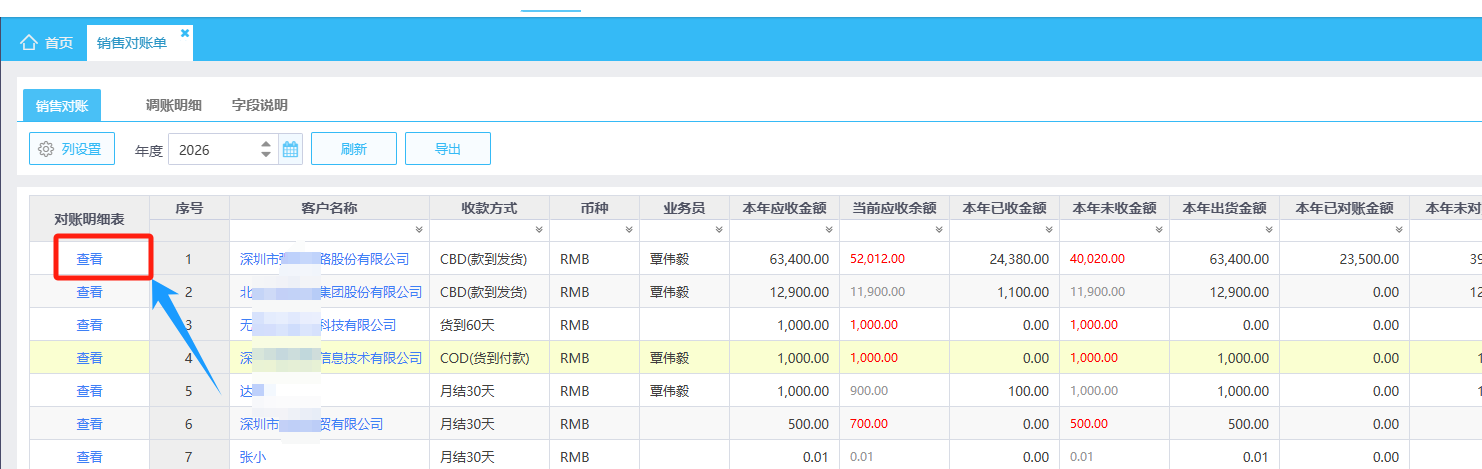The image size is (1482, 469).
Task: Click the 当前应收余额 column header
Action: [894, 208]
